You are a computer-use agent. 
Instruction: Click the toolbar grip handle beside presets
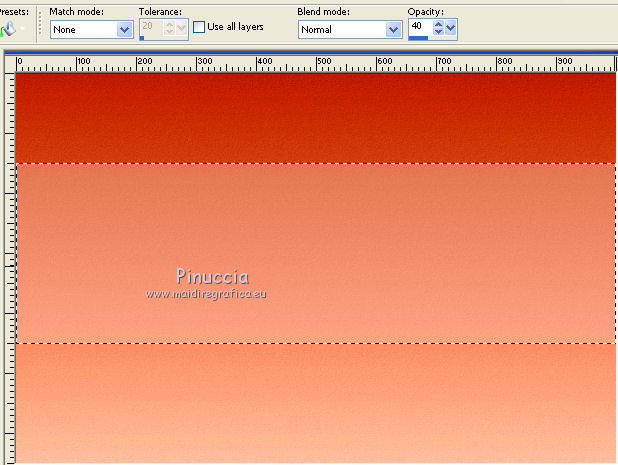point(40,24)
